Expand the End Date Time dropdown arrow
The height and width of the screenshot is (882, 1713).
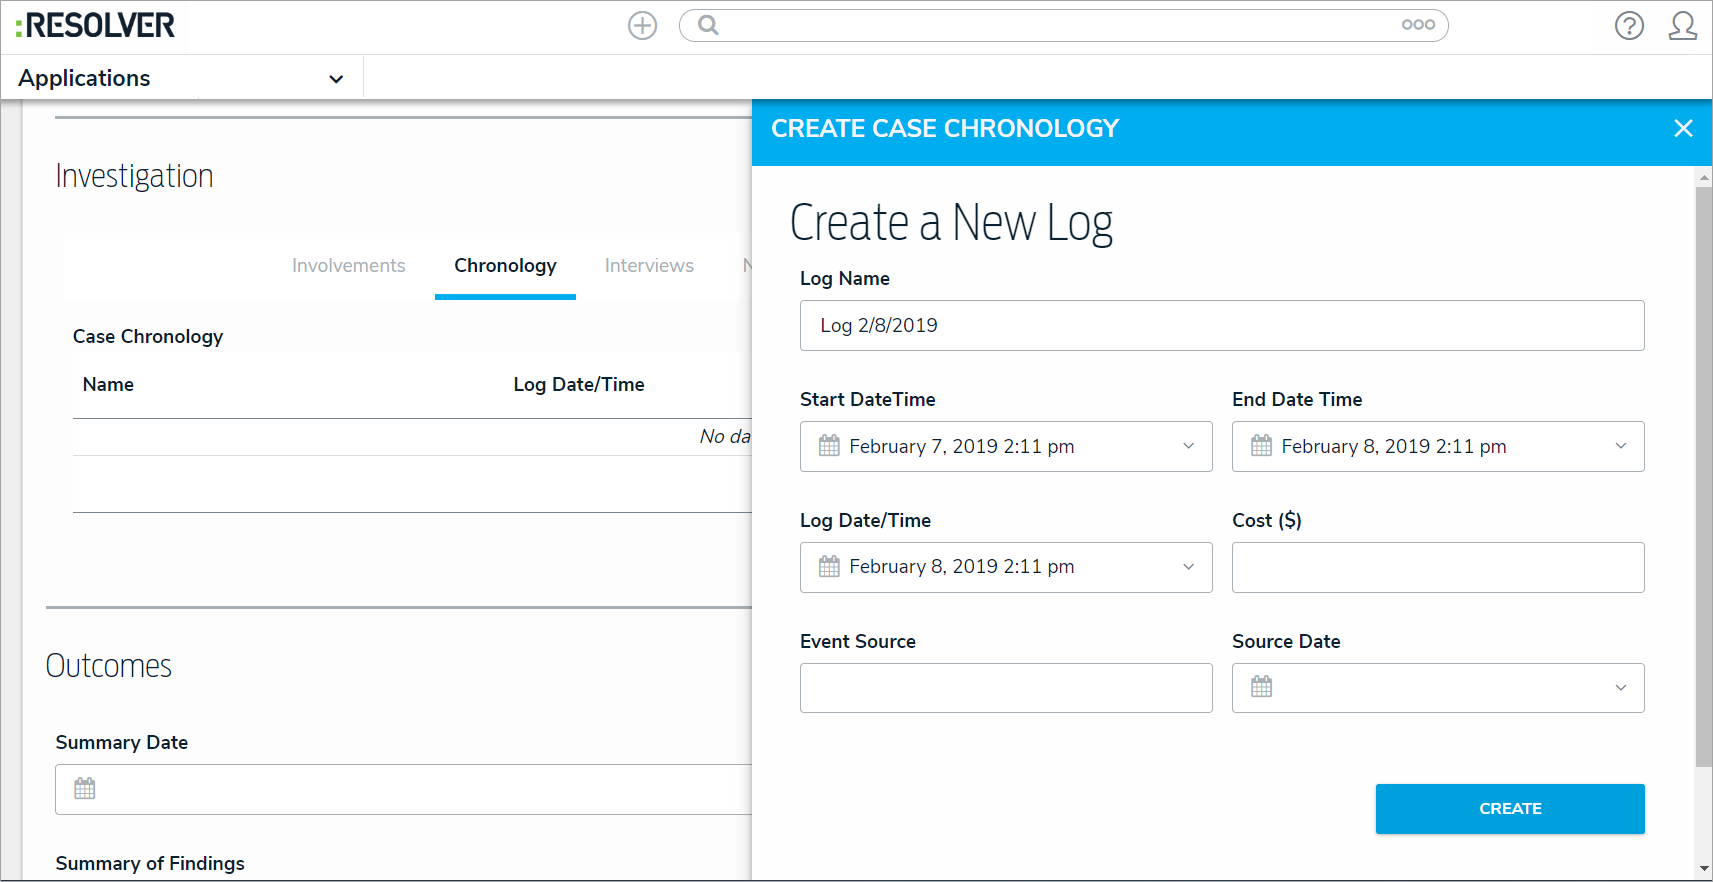tap(1620, 446)
